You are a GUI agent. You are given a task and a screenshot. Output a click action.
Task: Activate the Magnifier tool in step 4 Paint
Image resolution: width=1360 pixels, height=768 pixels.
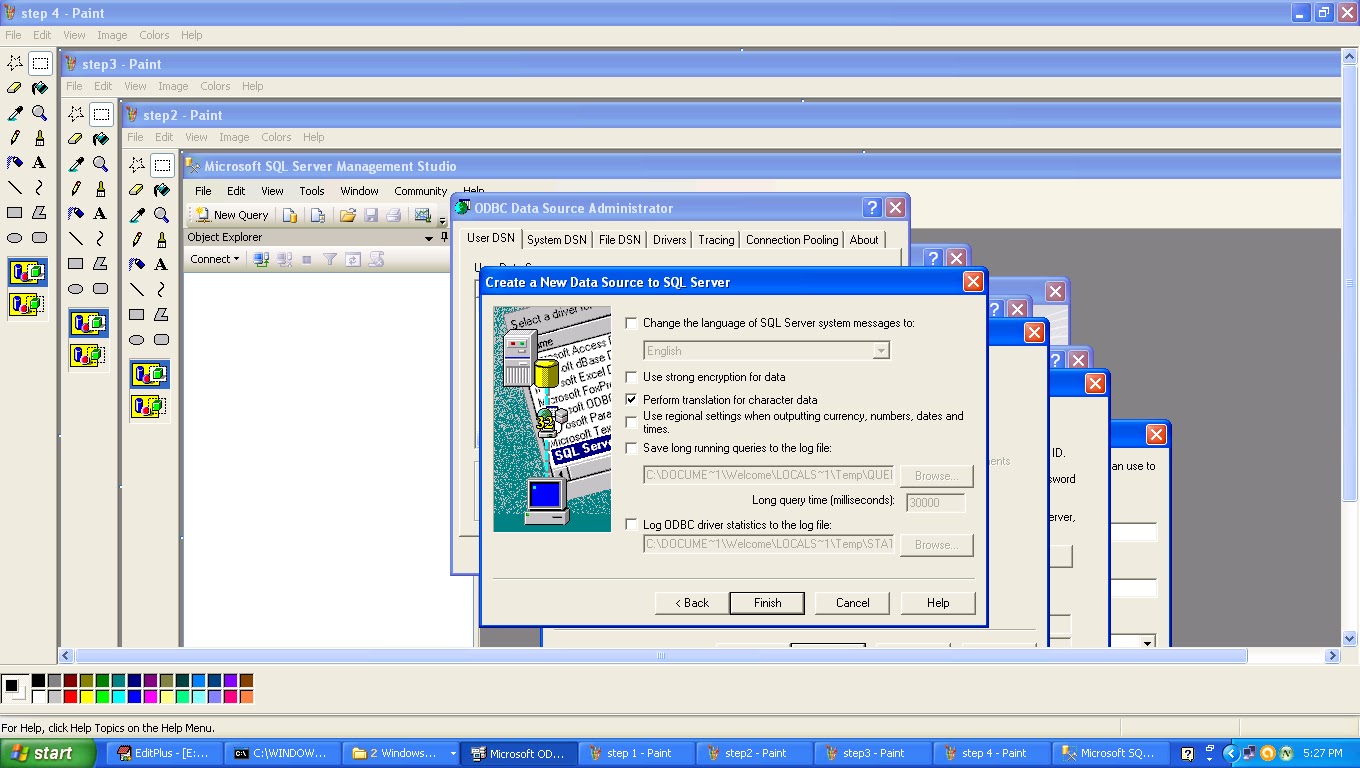point(40,113)
